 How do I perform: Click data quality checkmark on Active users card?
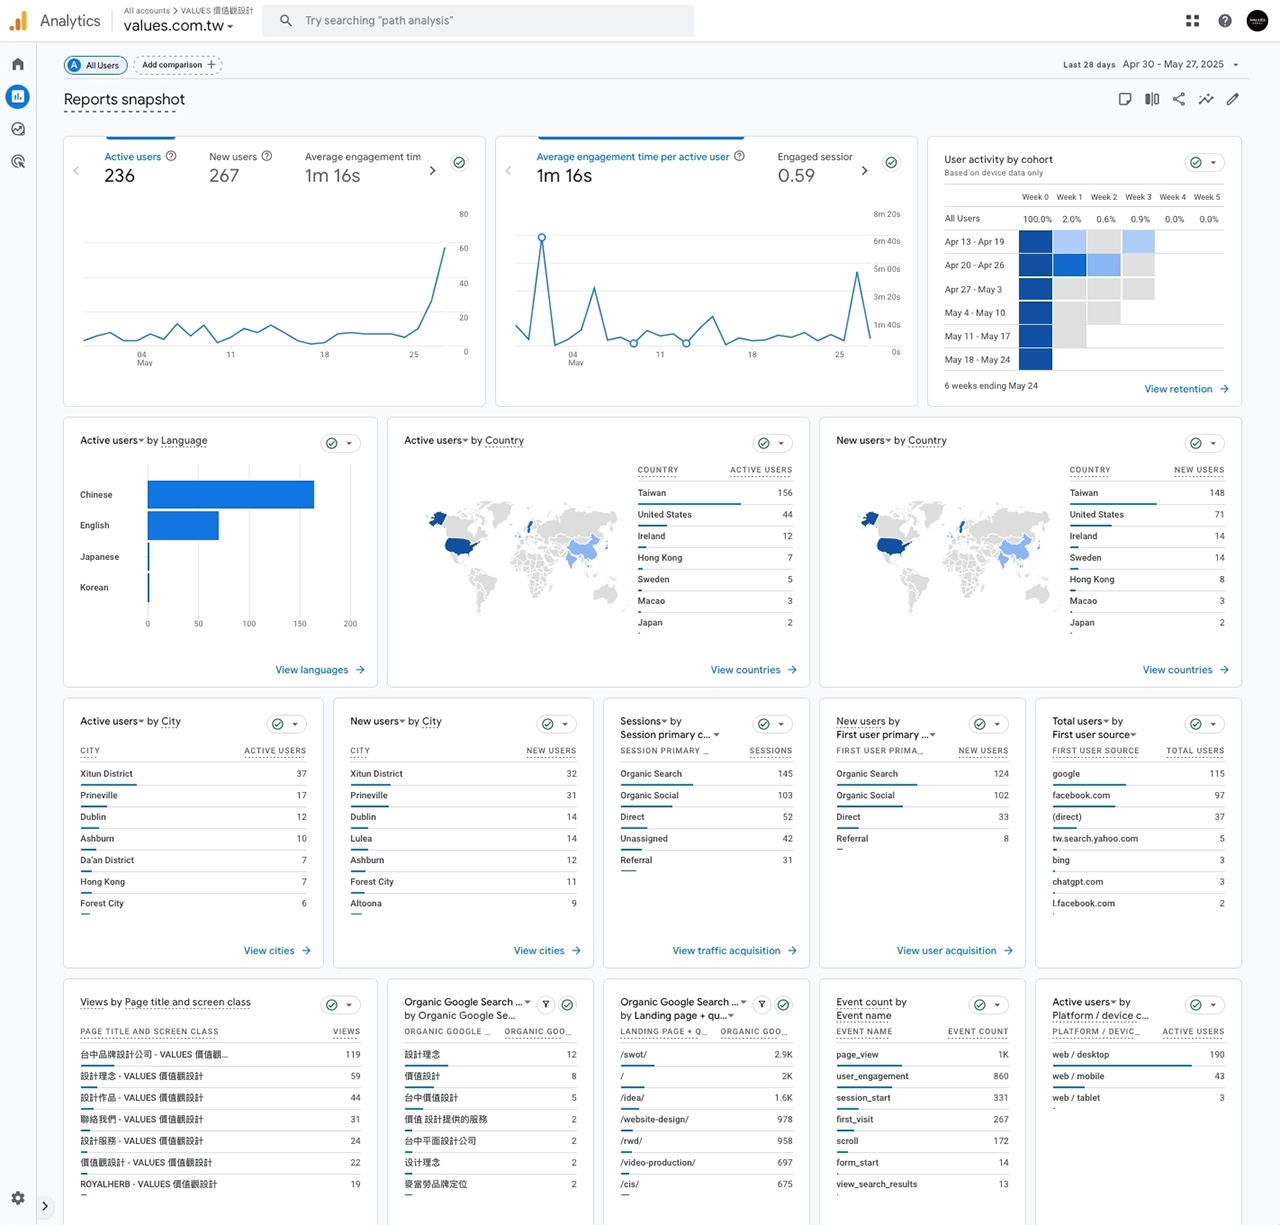459,163
